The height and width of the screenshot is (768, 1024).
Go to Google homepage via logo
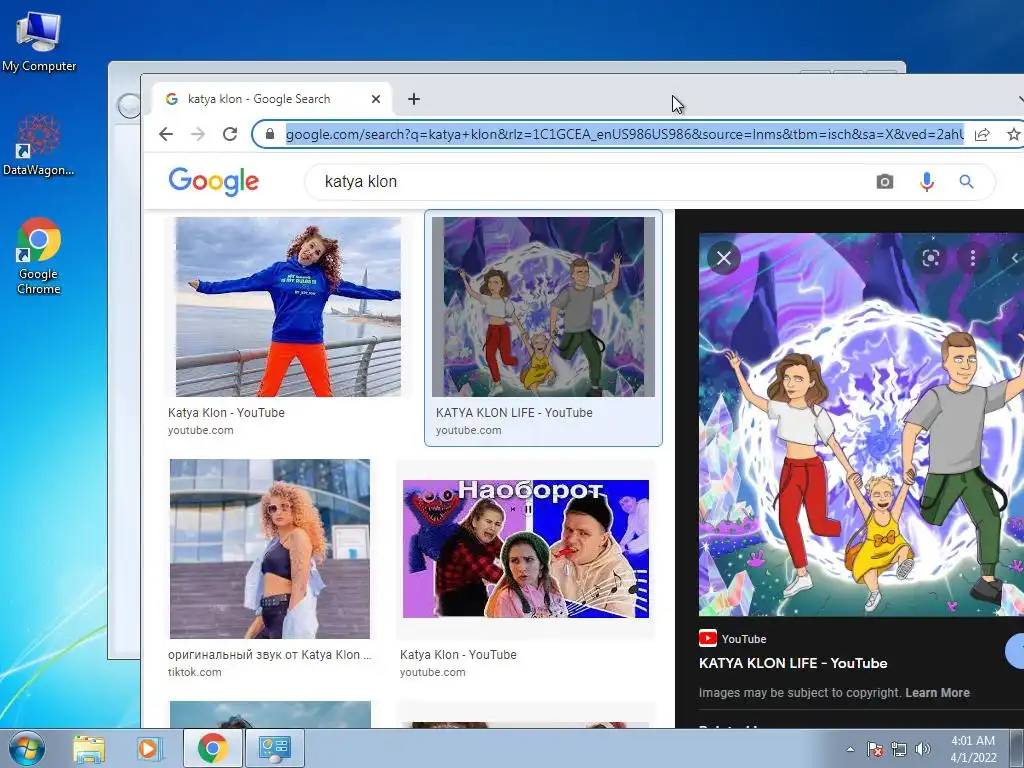(214, 182)
